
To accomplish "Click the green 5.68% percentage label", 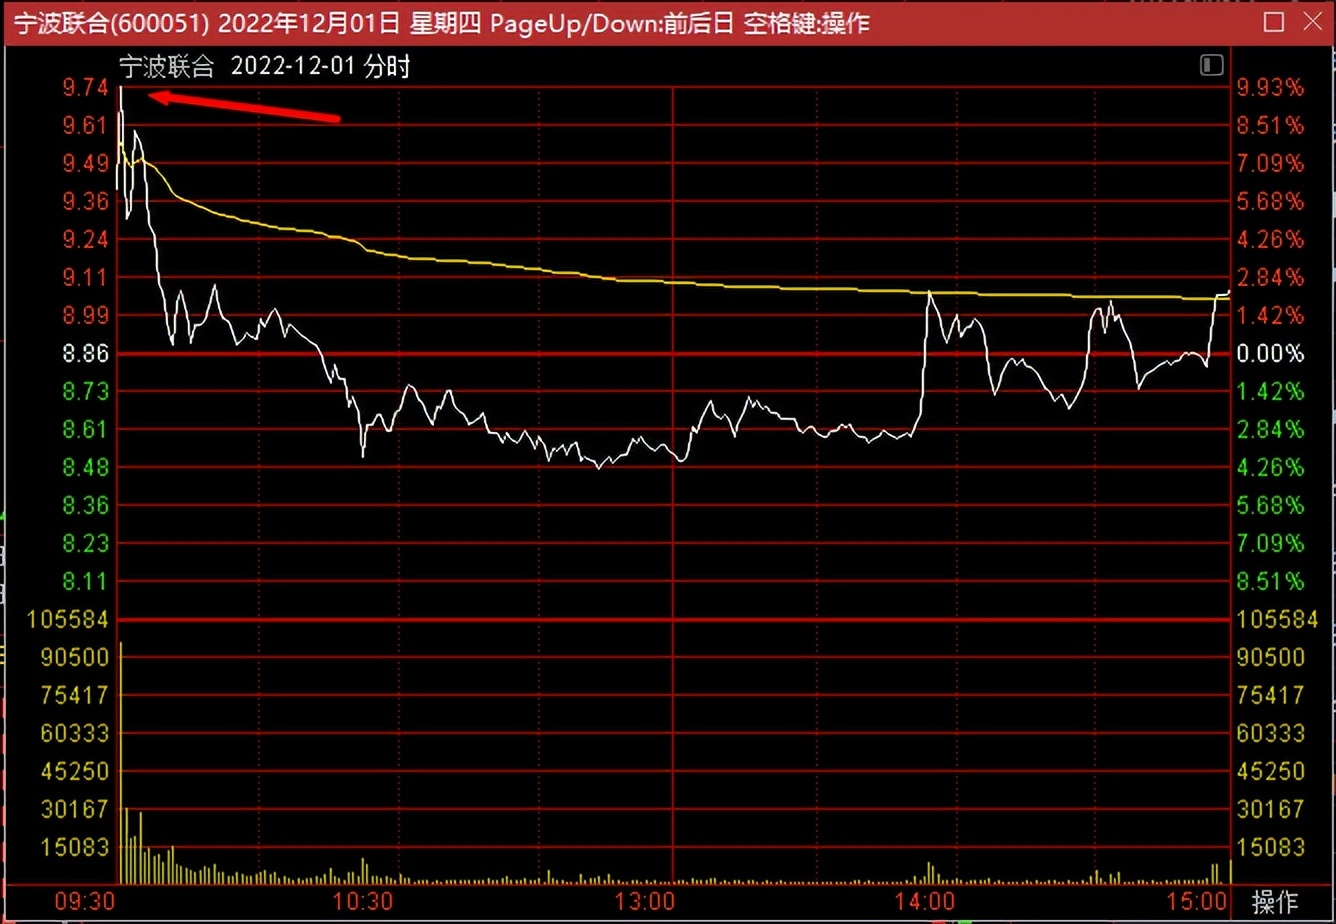I will point(1271,505).
